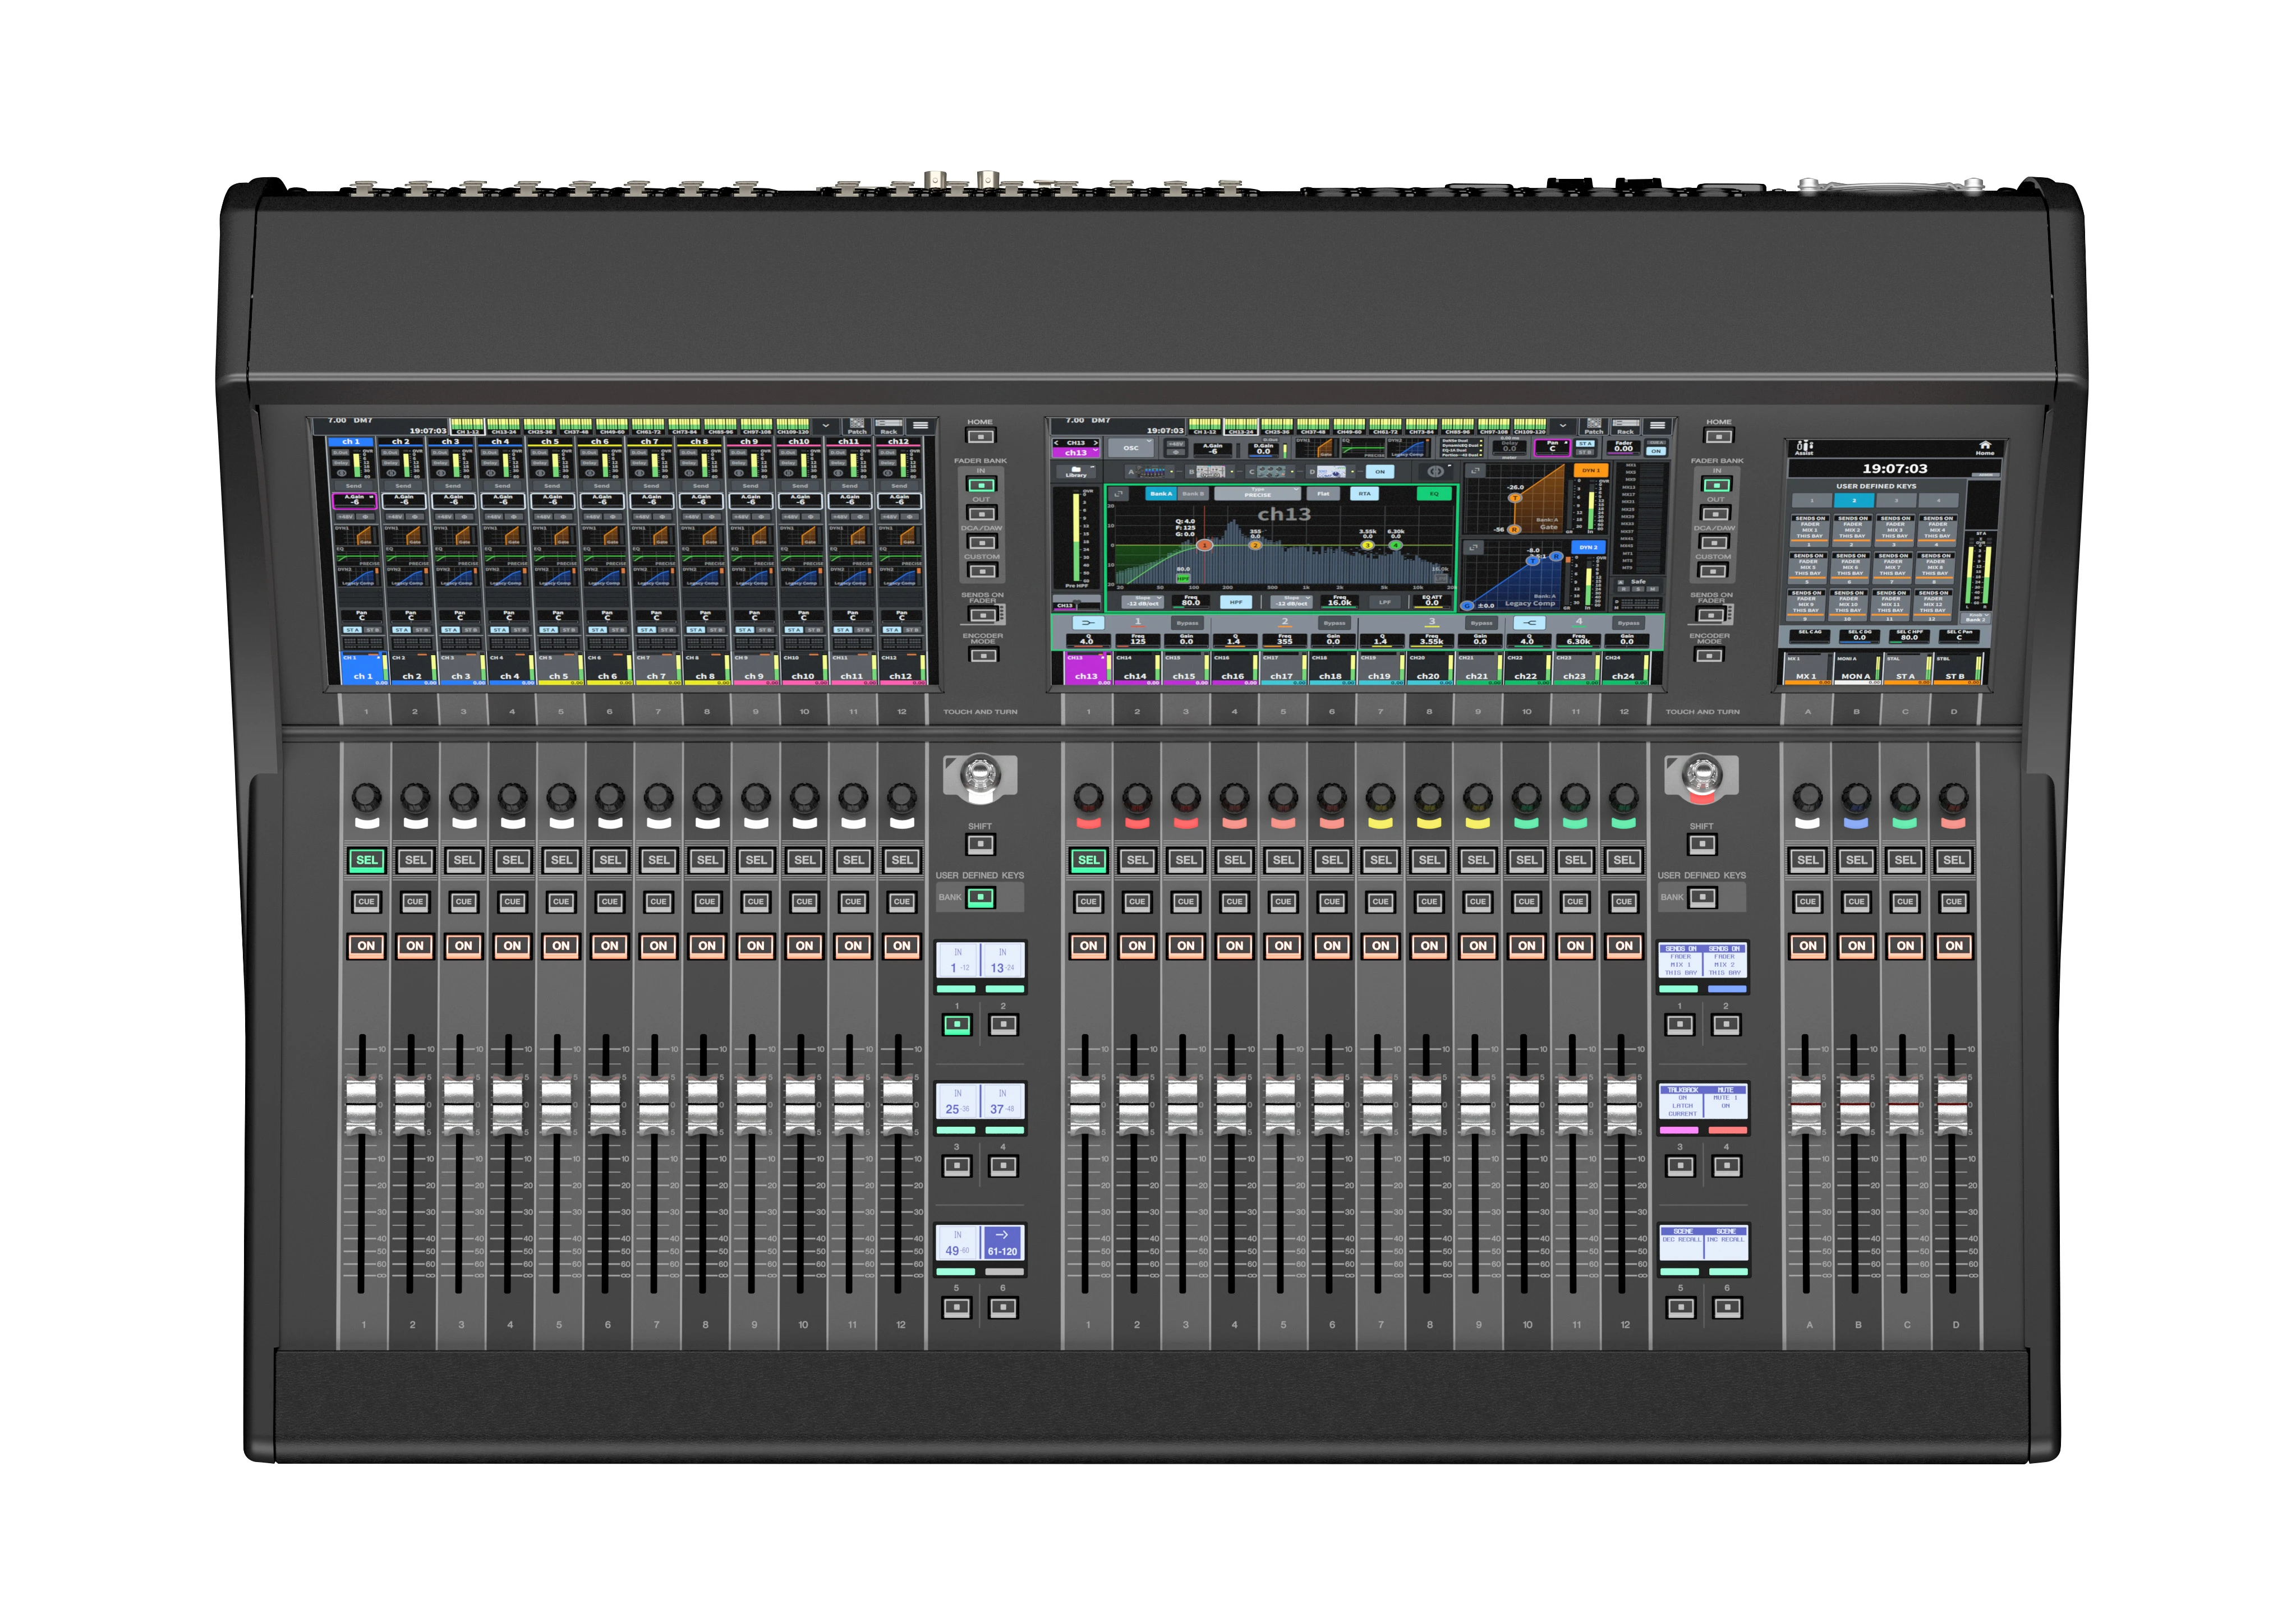Open Rack icon on center screen

coord(1625,427)
